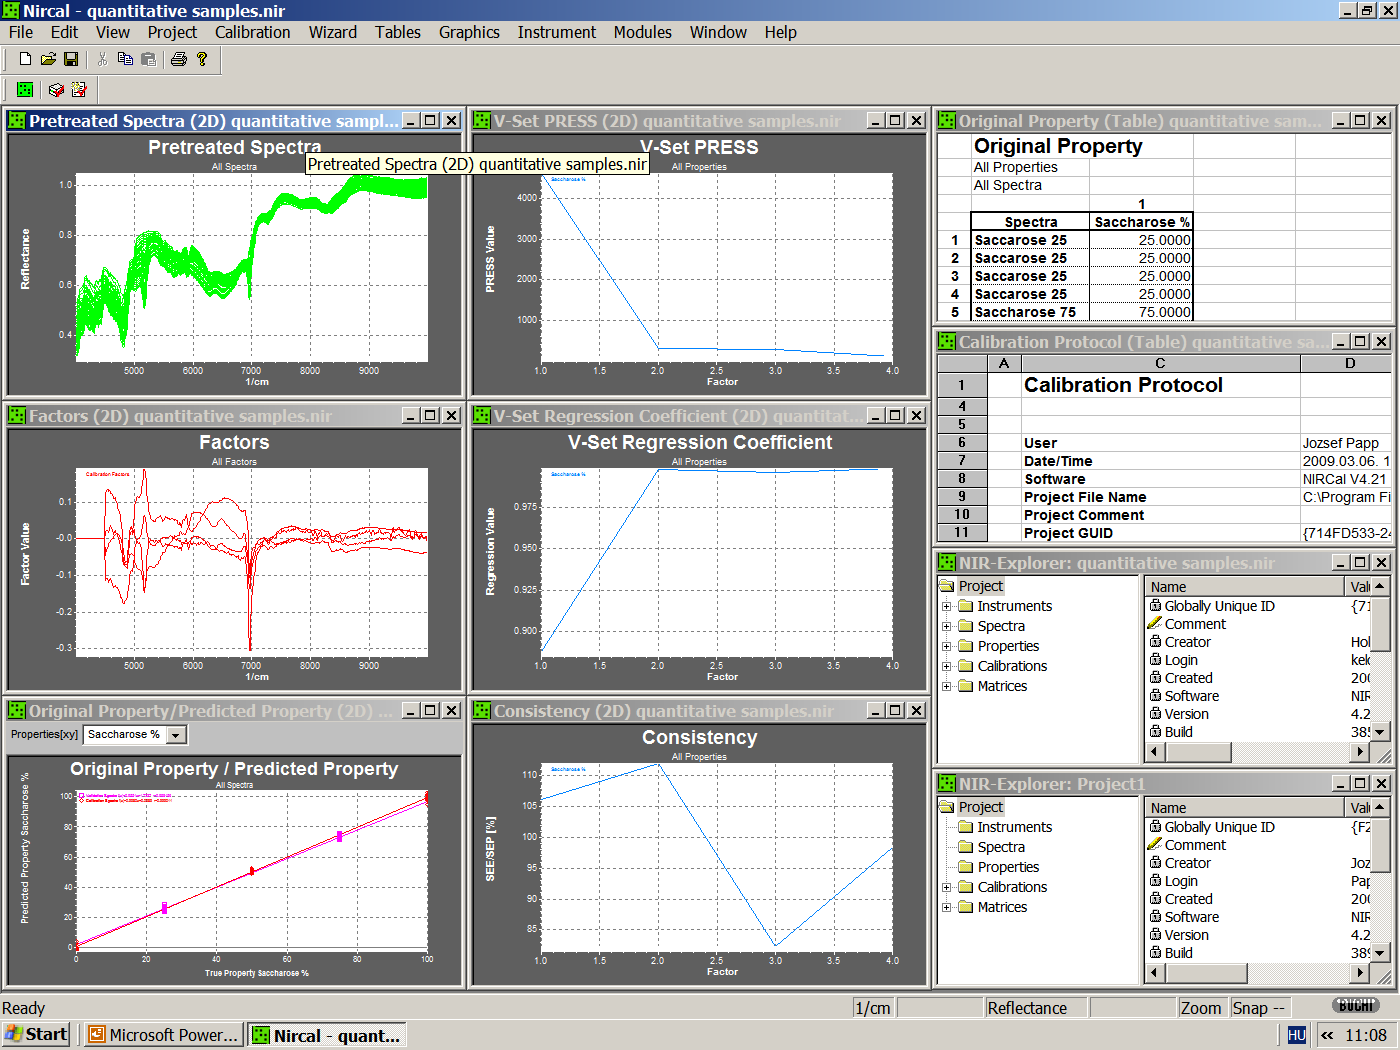Expand Calibrations node in Project1 explorer

(x=946, y=887)
